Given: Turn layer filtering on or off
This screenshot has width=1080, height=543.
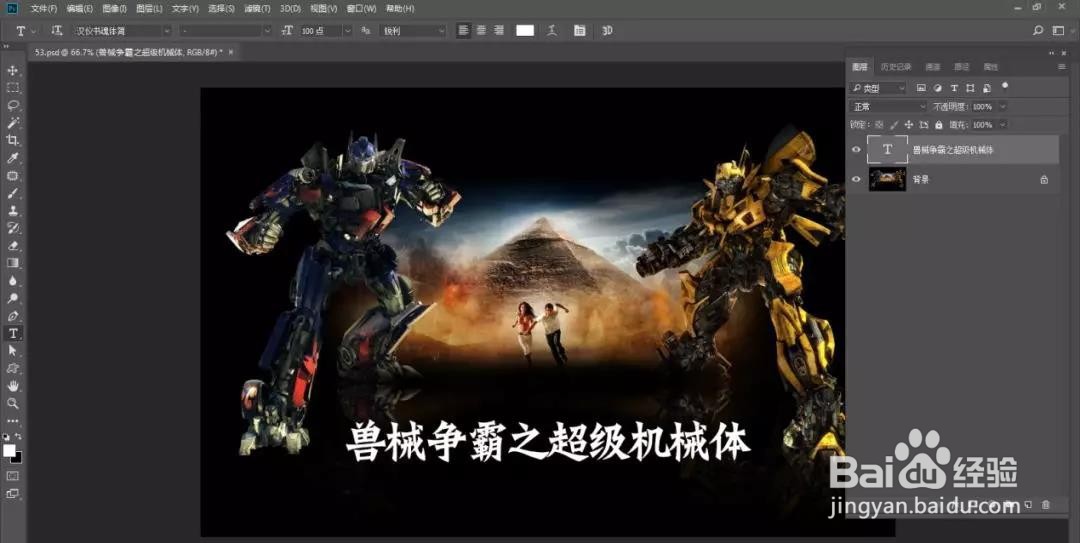Looking at the screenshot, I should point(1005,86).
